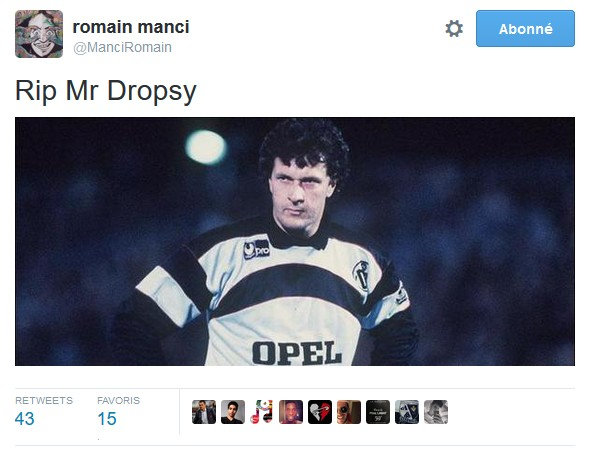The image size is (591, 450).
Task: Select the 'Rip Mr Dropsy' tweet text
Action: pos(106,91)
